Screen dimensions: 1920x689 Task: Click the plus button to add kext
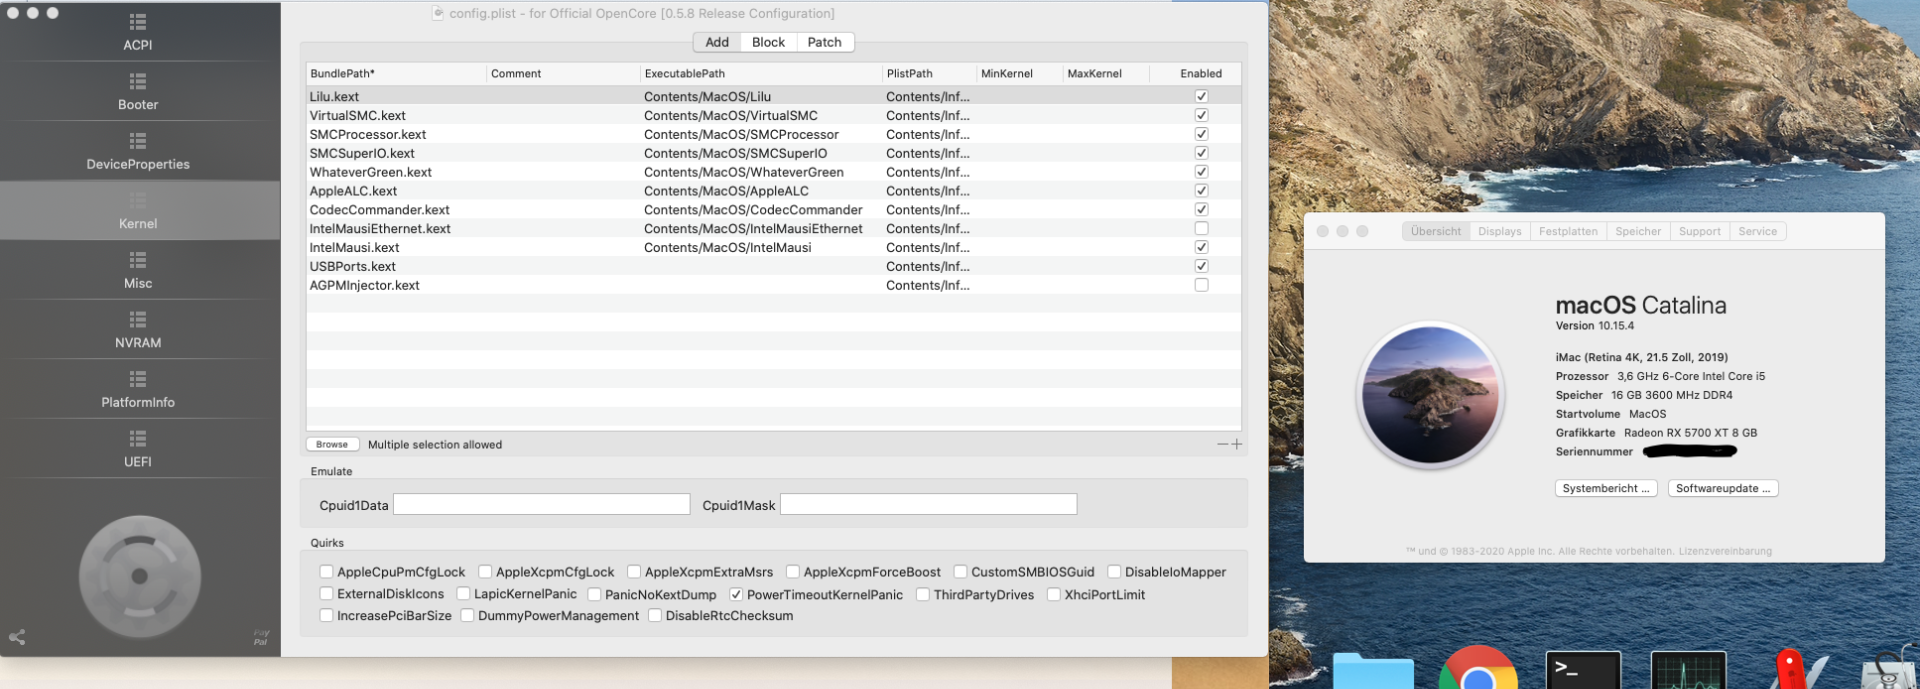coord(1237,444)
